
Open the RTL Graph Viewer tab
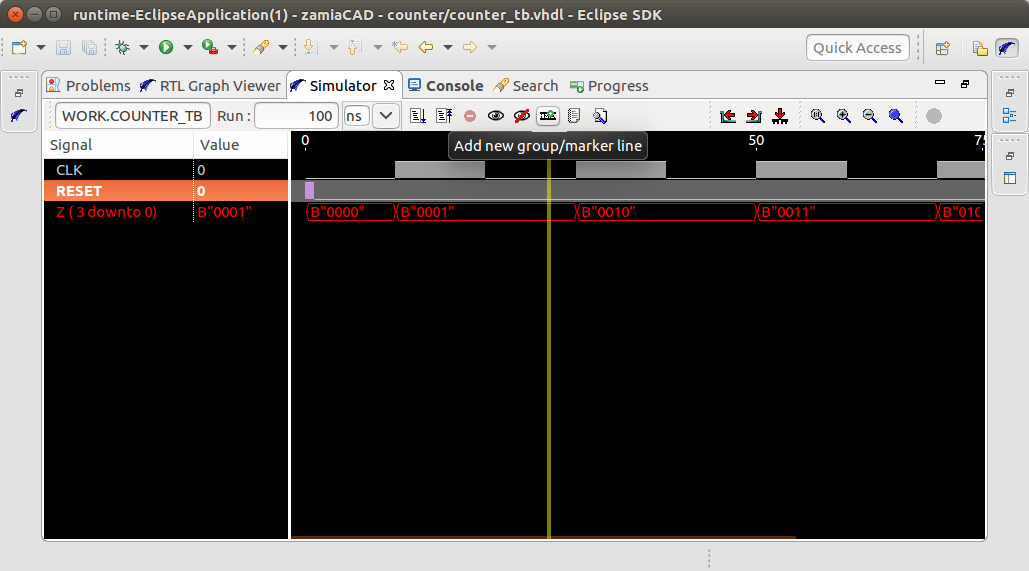pyautogui.click(x=210, y=86)
